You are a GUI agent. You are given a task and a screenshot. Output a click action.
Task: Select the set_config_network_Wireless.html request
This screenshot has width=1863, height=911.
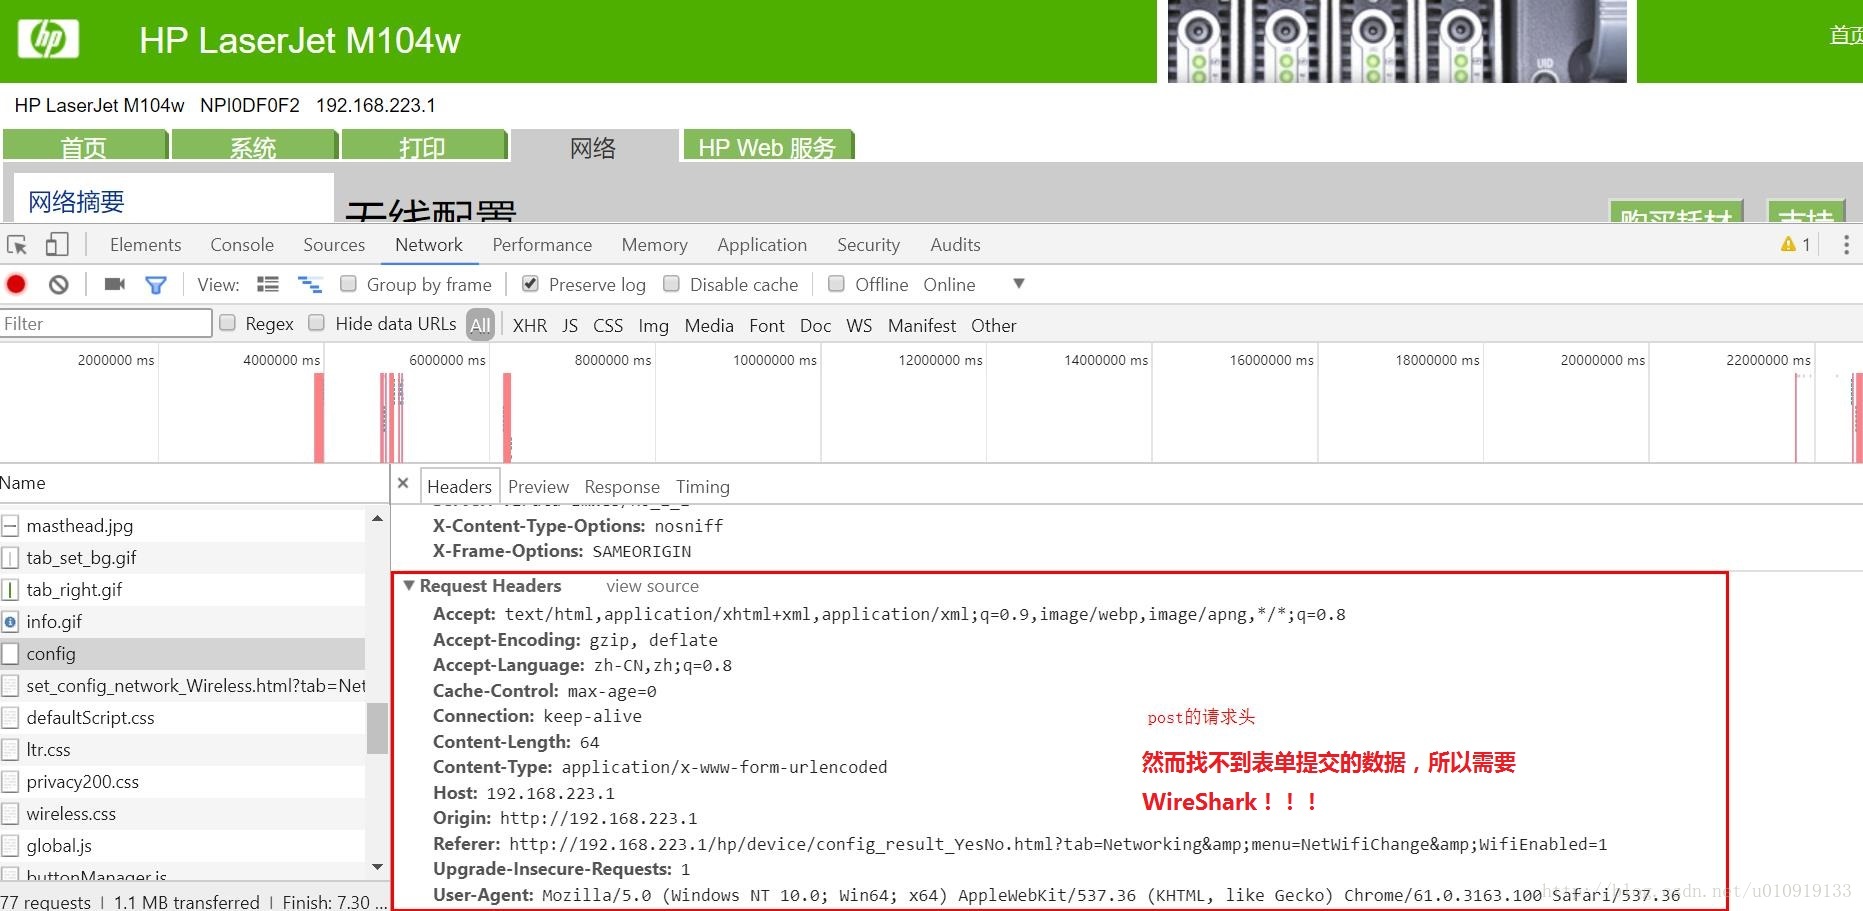pos(182,686)
